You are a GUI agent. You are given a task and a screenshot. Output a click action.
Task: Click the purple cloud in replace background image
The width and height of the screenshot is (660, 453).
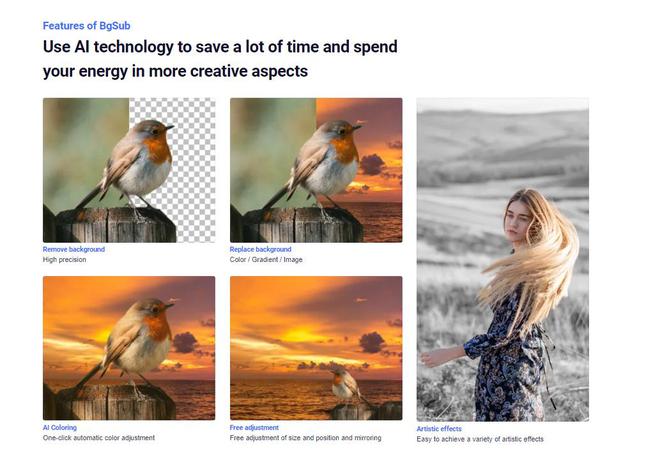[372, 165]
